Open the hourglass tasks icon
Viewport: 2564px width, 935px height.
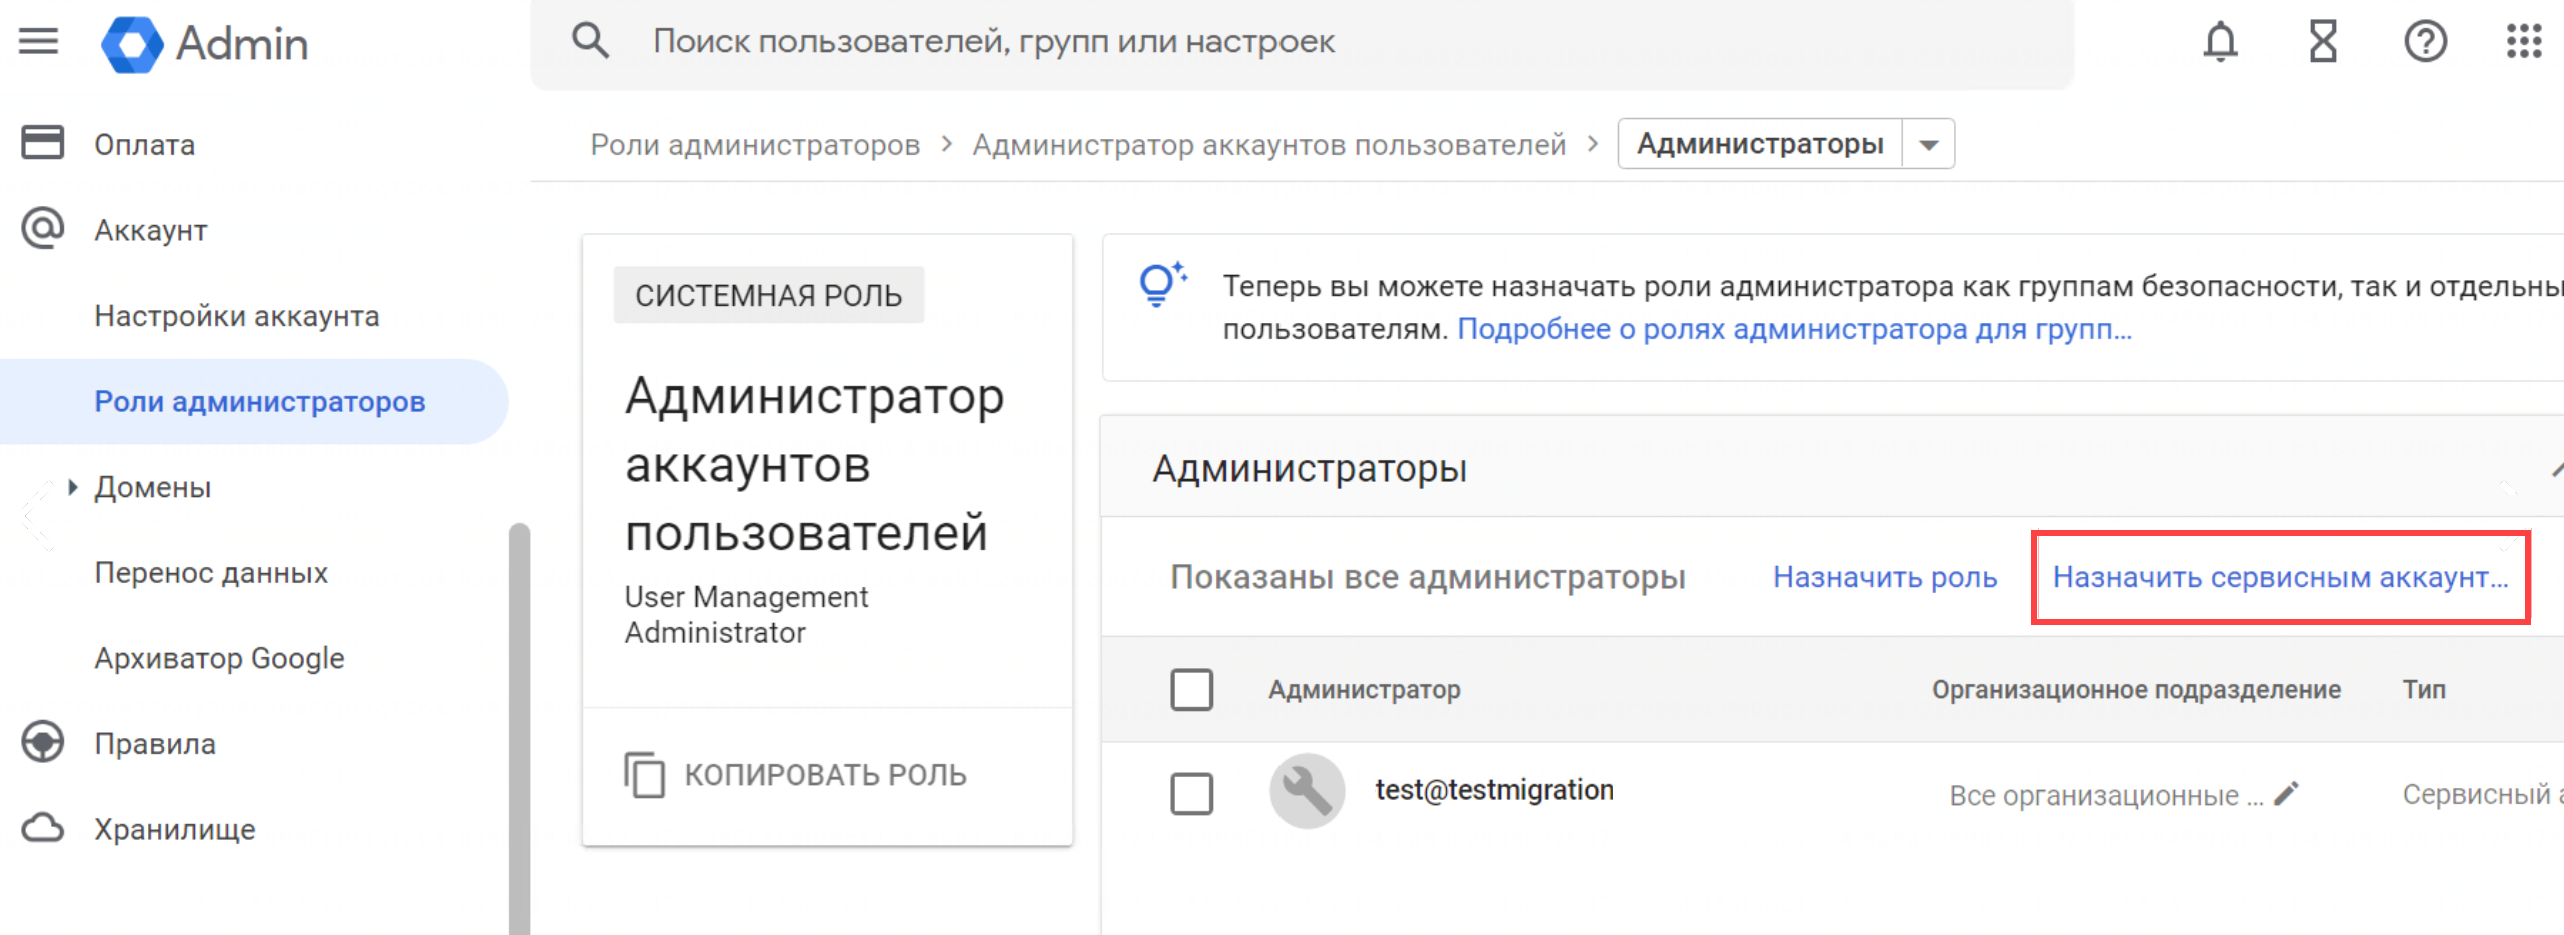2322,42
